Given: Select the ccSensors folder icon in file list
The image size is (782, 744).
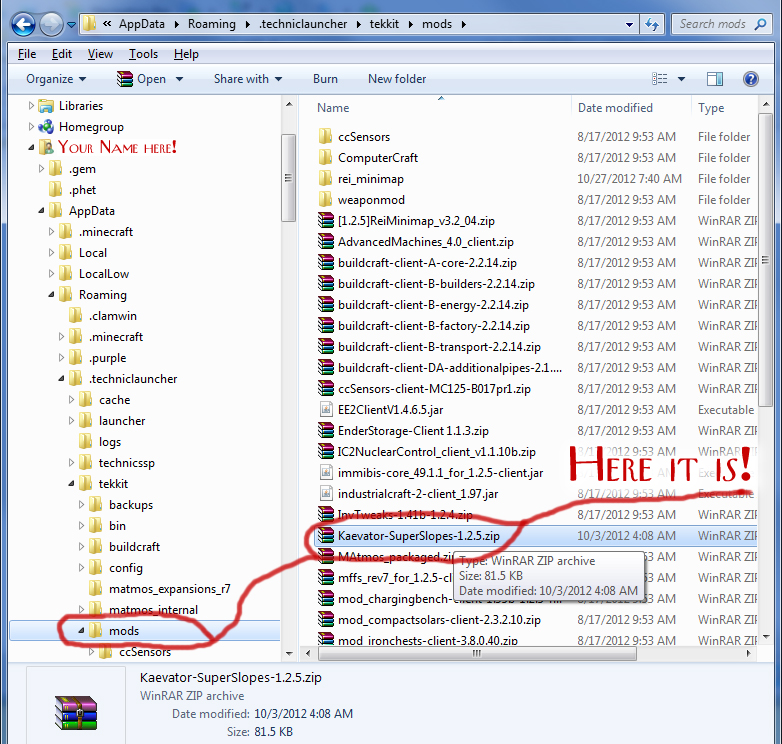Looking at the screenshot, I should [x=326, y=136].
